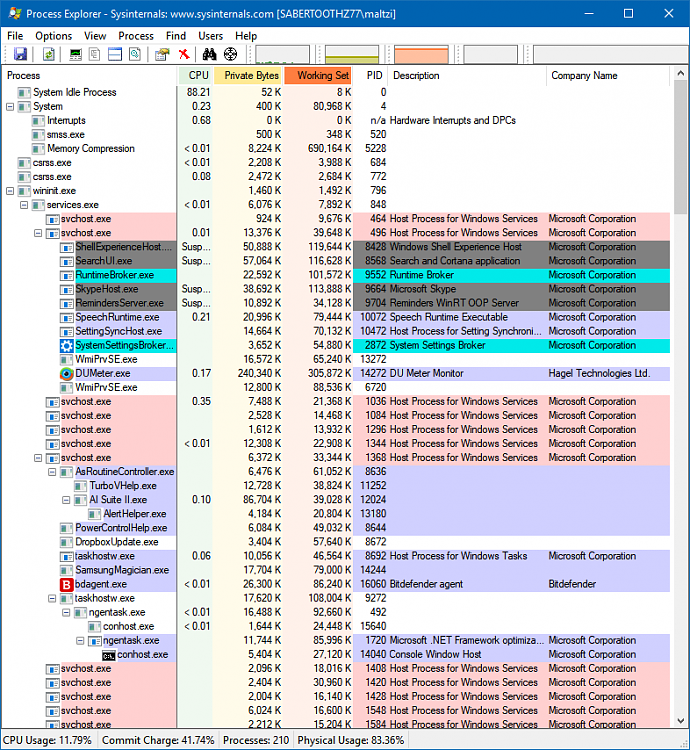
Task: Click the red Kill Process icon
Action: (184, 54)
